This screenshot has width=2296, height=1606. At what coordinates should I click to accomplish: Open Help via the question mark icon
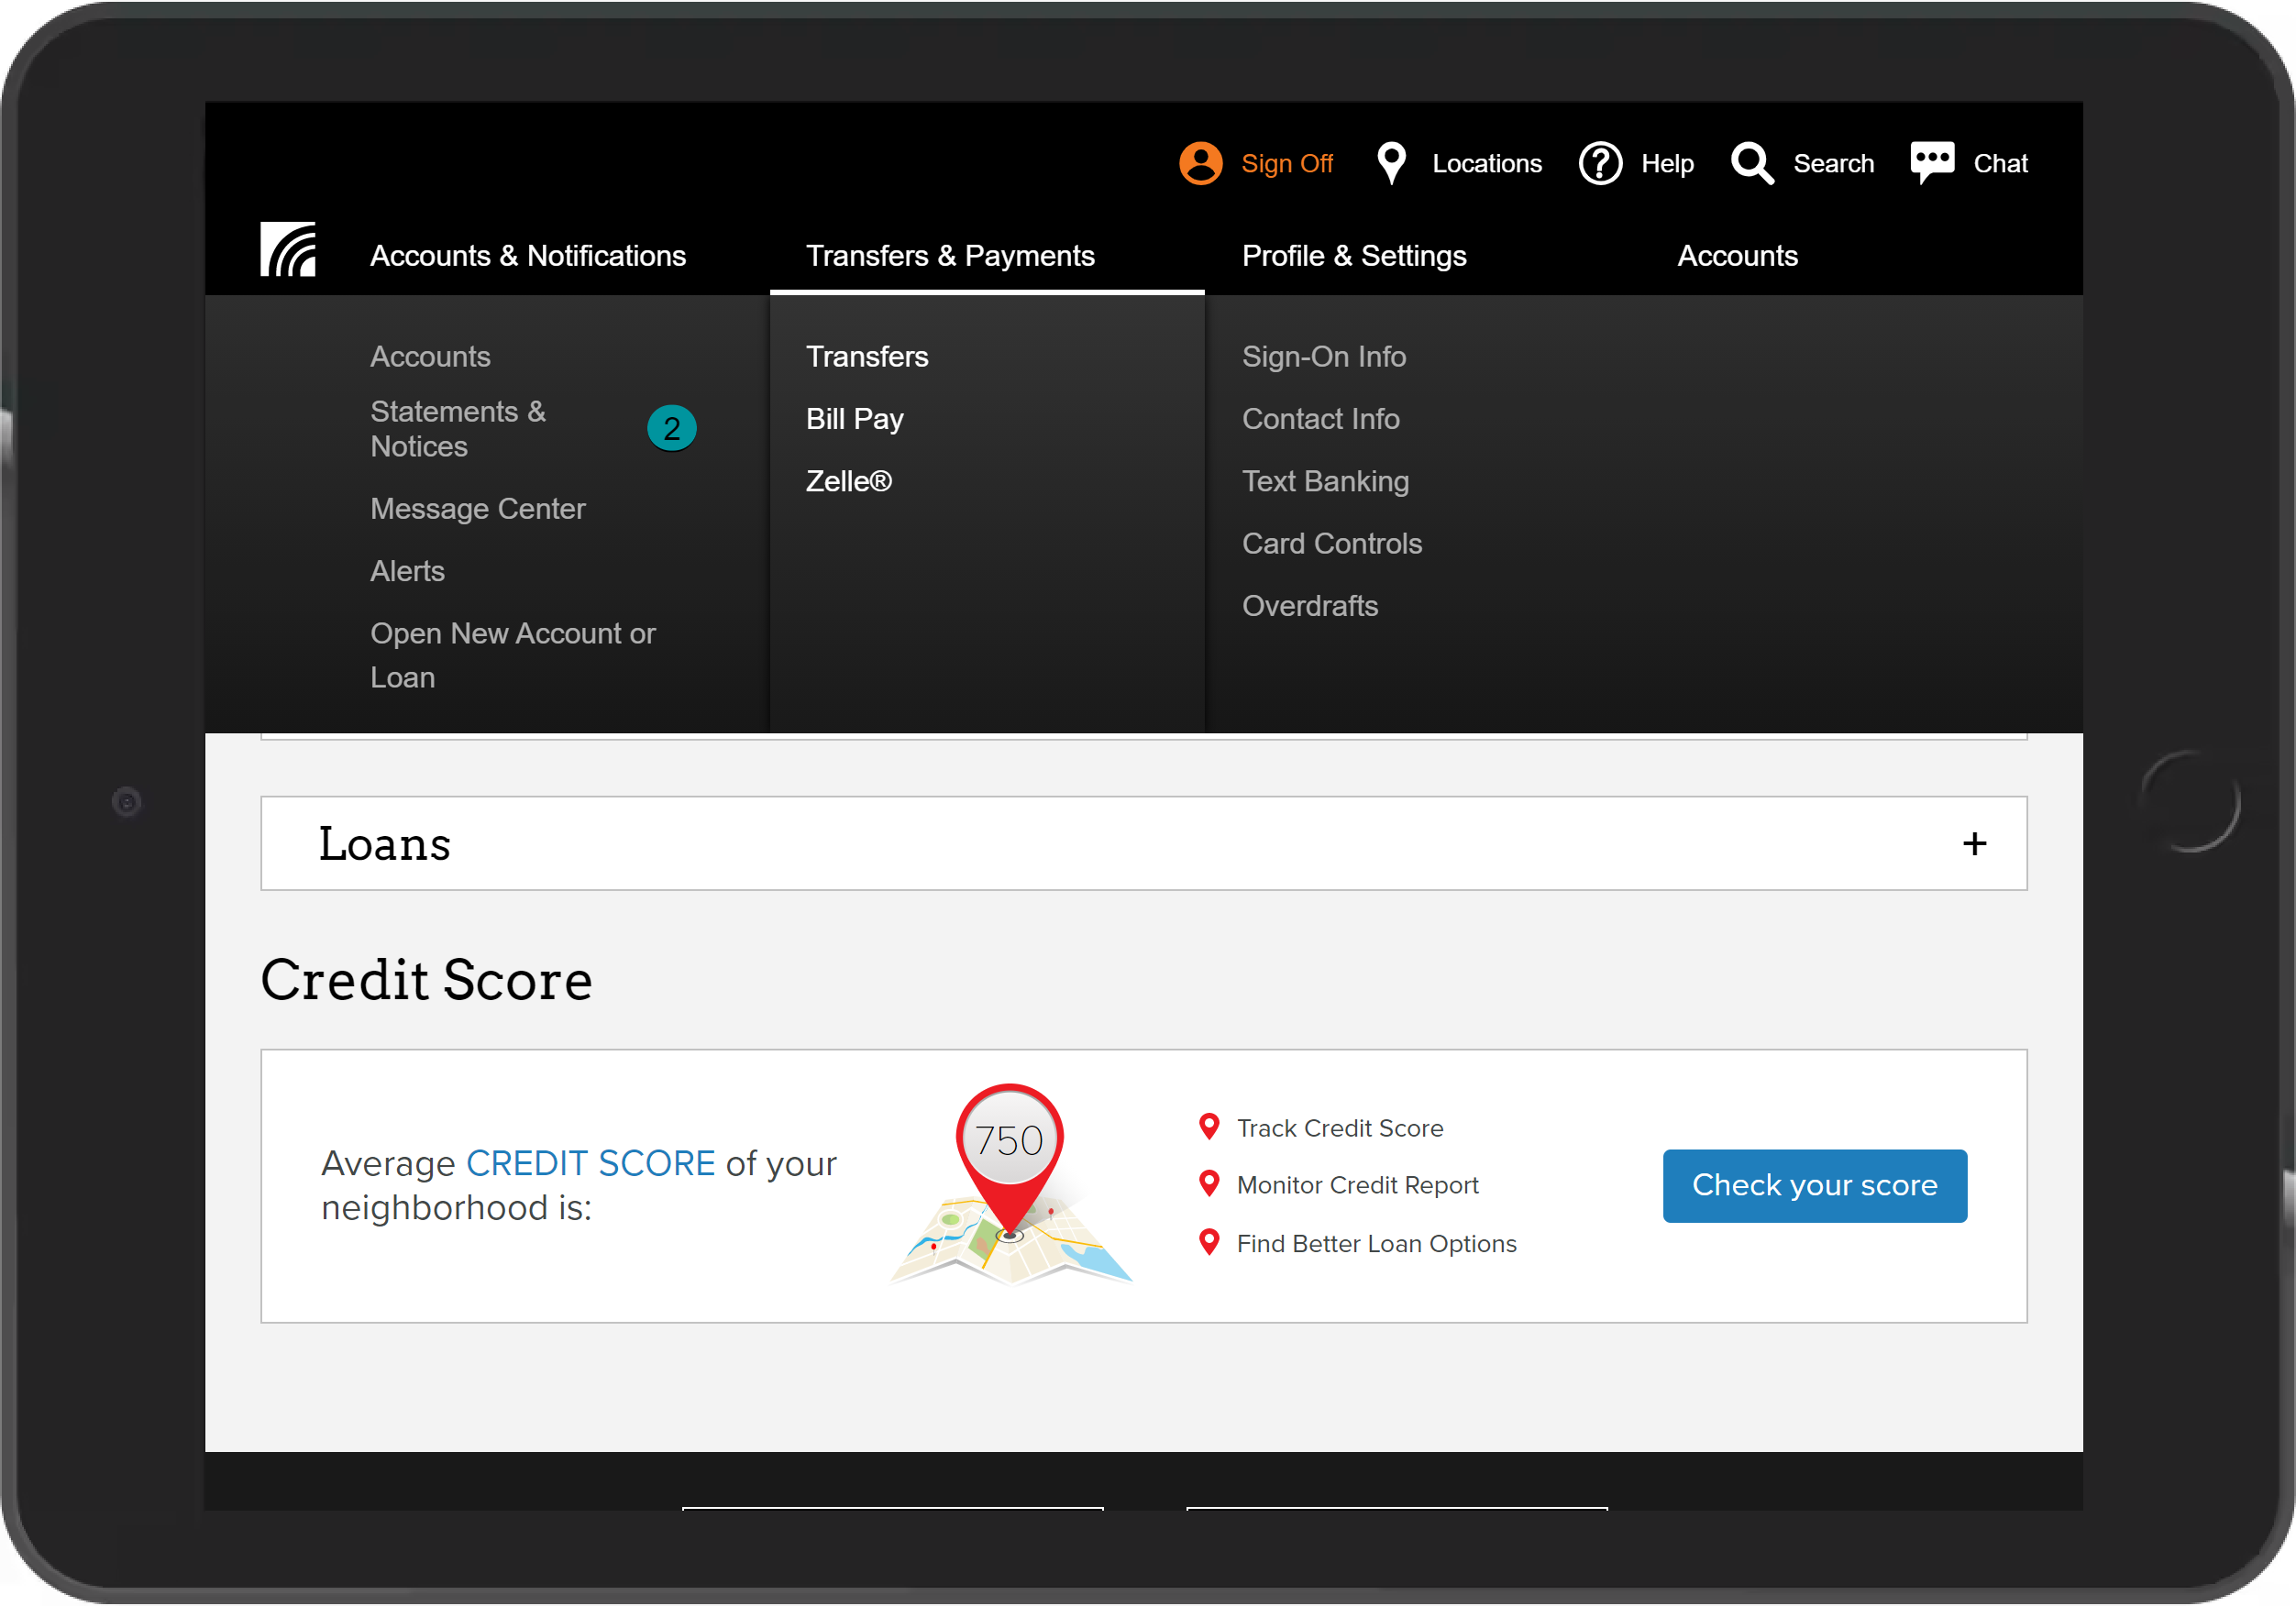click(x=1600, y=163)
